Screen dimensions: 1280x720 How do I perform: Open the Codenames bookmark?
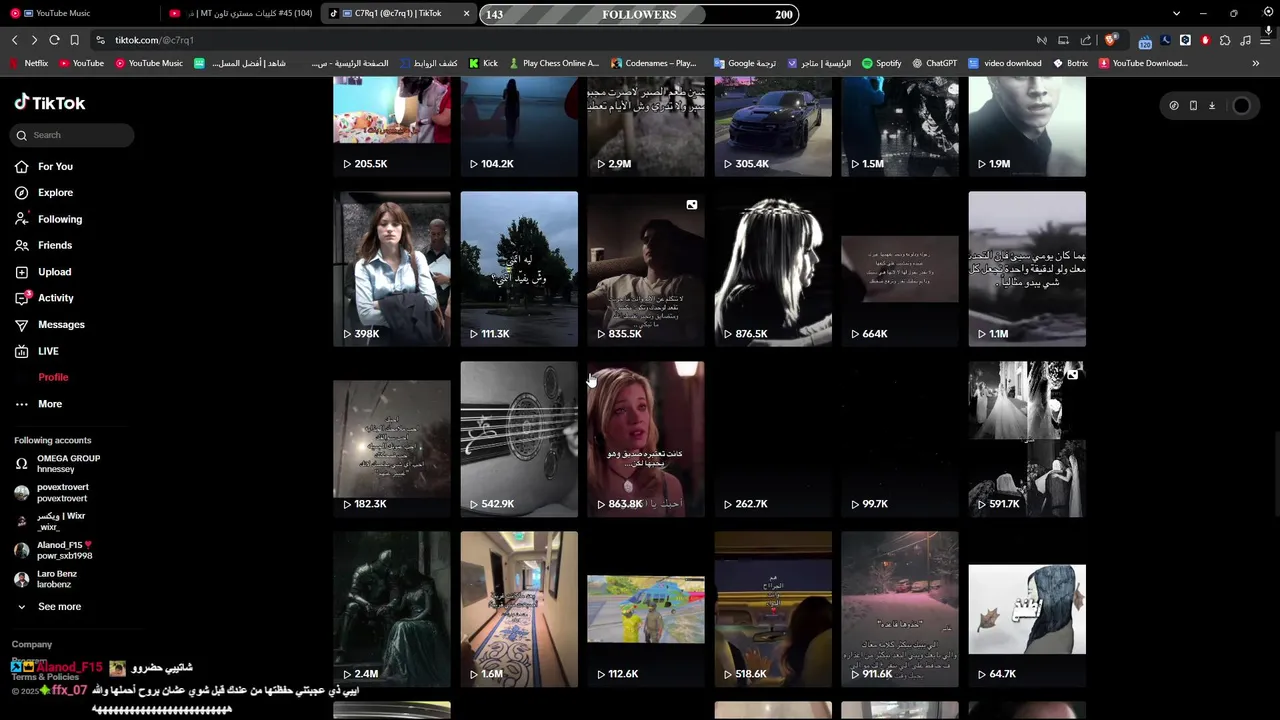(654, 63)
